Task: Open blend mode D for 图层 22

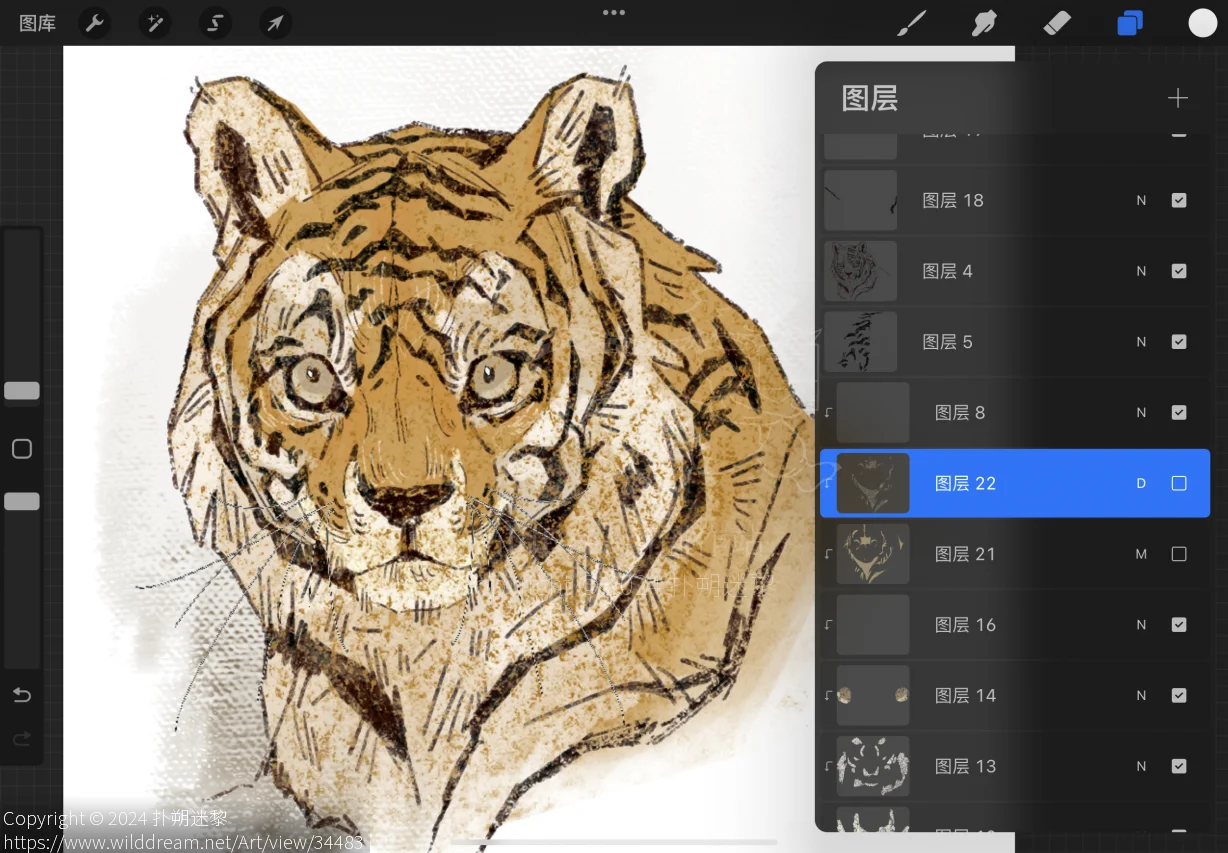Action: [x=1141, y=483]
